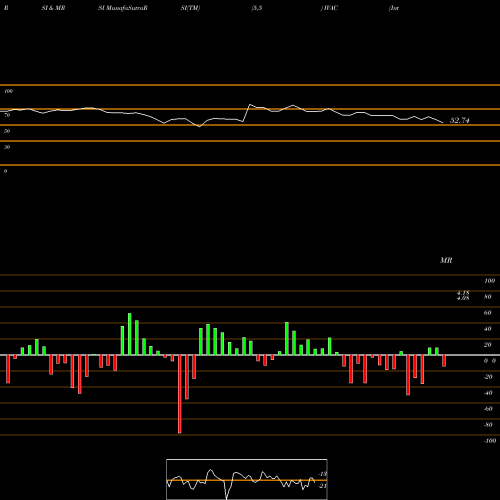Click the -18 value in mini chart
The image size is (500, 500).
pyautogui.click(x=323, y=474)
